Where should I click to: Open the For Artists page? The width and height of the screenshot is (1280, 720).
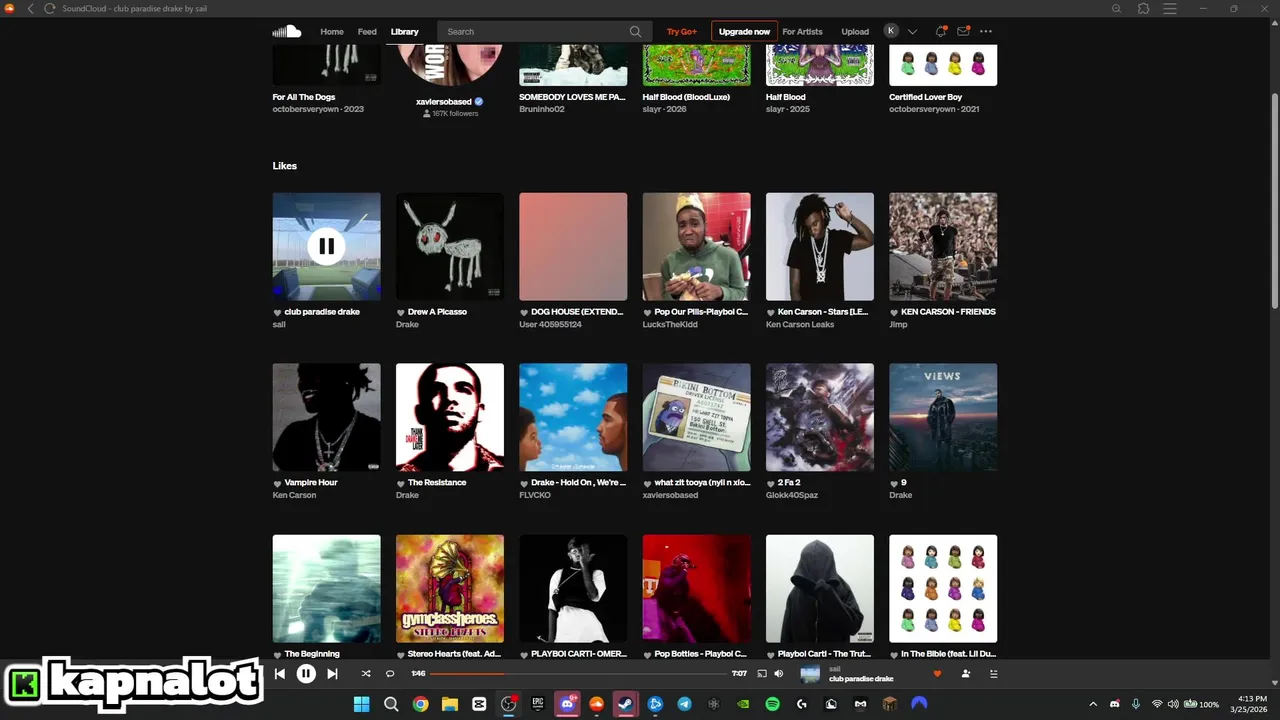point(802,31)
